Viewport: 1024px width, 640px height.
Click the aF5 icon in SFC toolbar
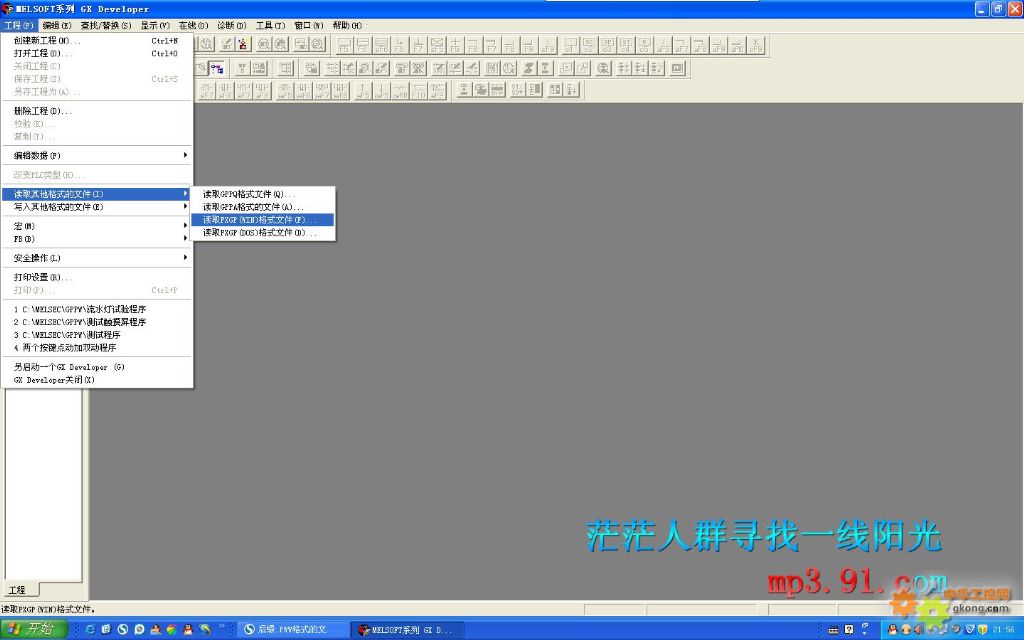coord(663,45)
